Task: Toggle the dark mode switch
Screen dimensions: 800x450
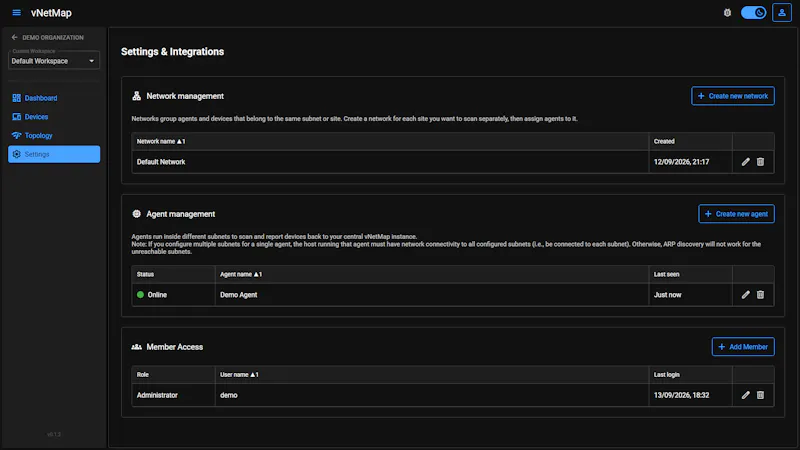Action: [754, 13]
